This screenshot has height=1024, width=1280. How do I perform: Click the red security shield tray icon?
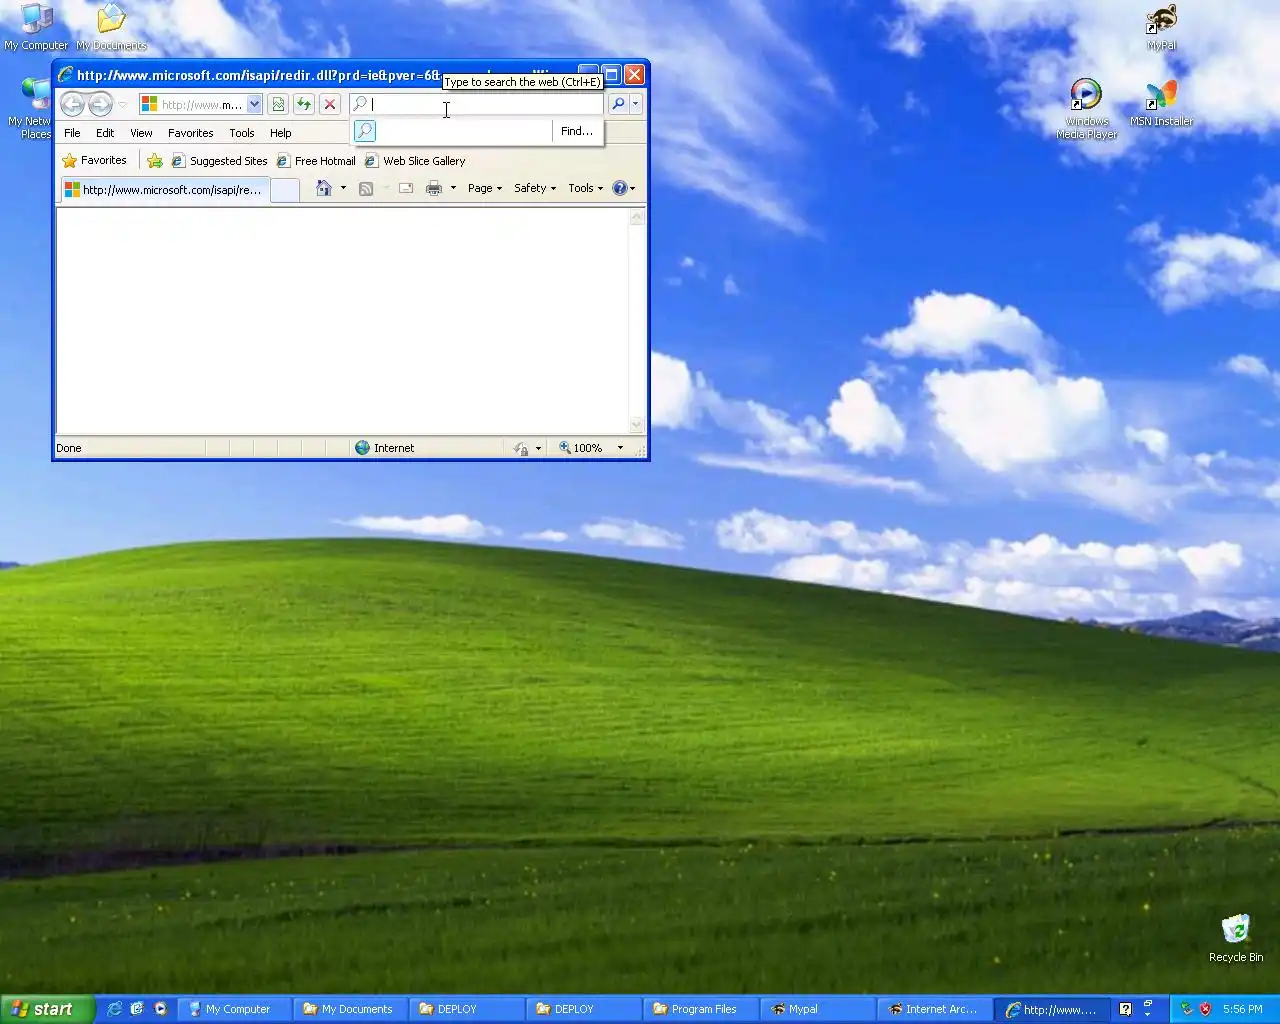(x=1205, y=1009)
